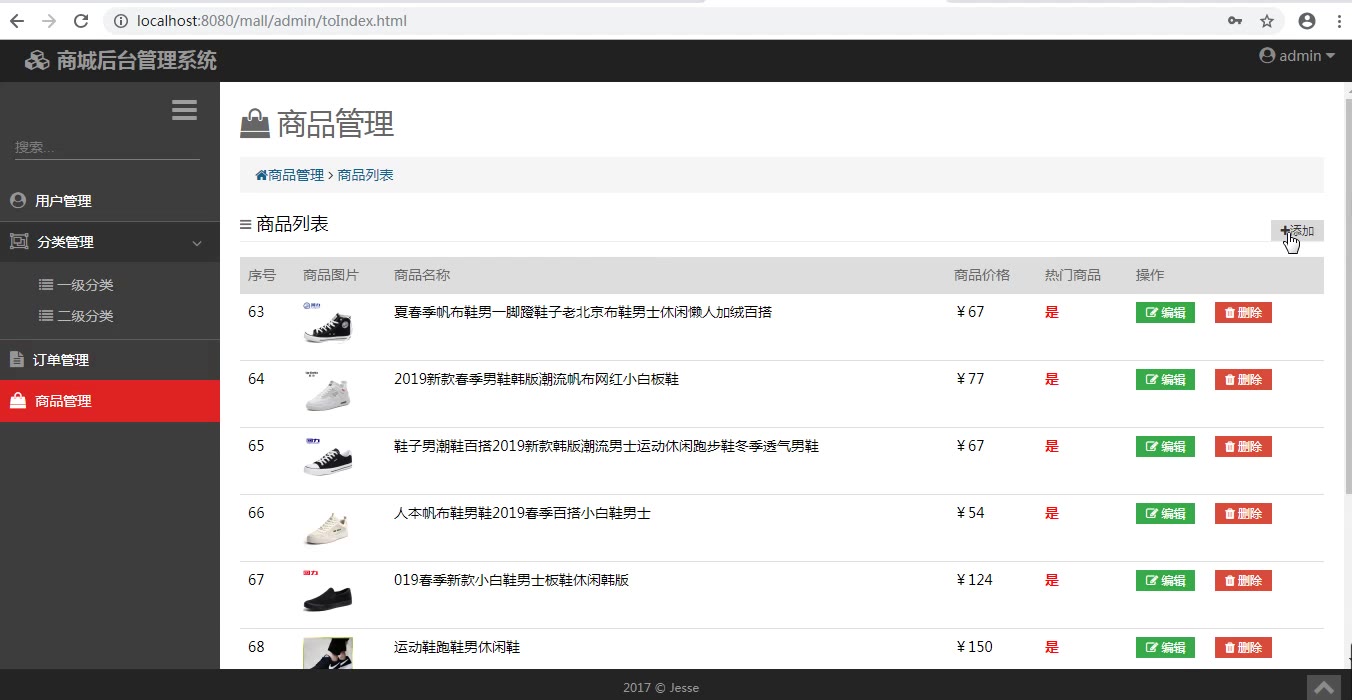1352x700 pixels.
Task: Open 用户管理 in the sidebar
Action: click(x=110, y=201)
